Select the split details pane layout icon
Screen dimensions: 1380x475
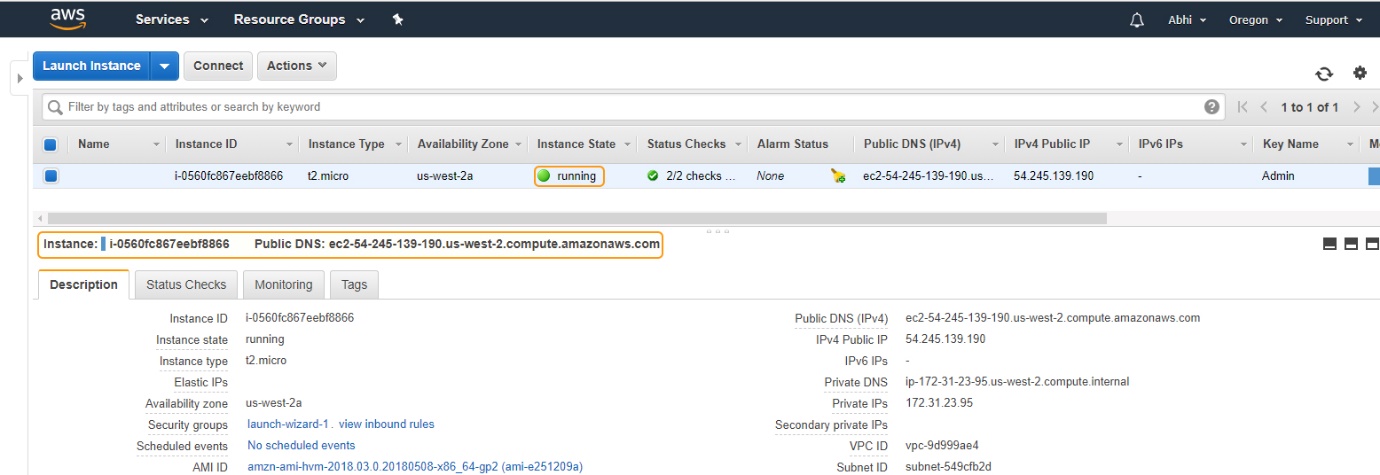1351,244
